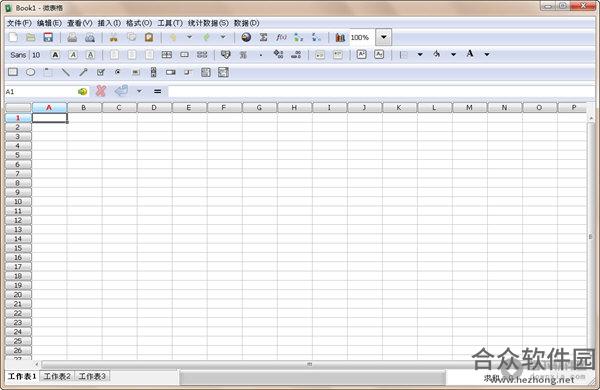Image resolution: width=600 pixels, height=390 pixels.
Task: Switch to the 工作表2 sheet tab
Action: [57, 376]
